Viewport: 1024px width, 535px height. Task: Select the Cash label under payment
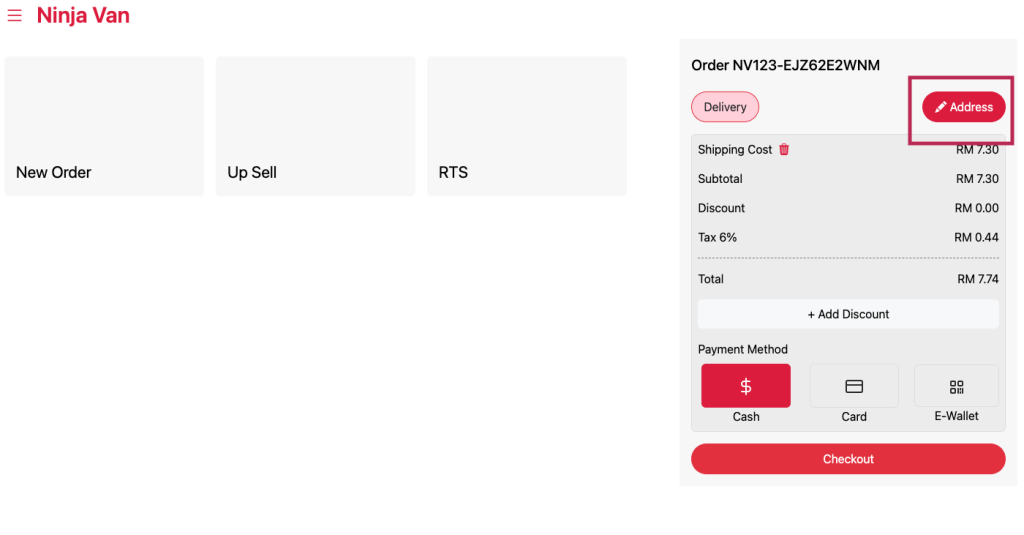(x=746, y=417)
